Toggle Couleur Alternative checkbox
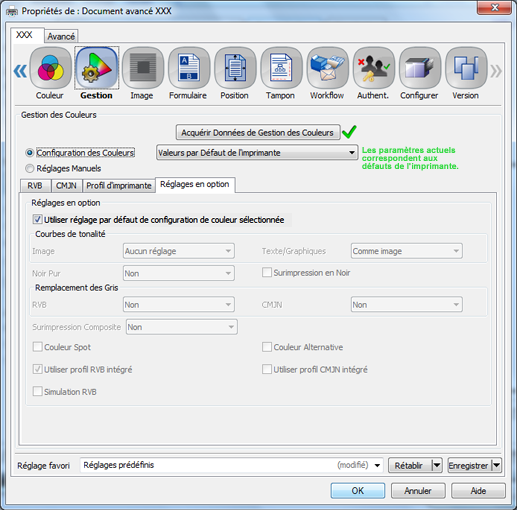This screenshot has height=510, width=517. point(267,347)
